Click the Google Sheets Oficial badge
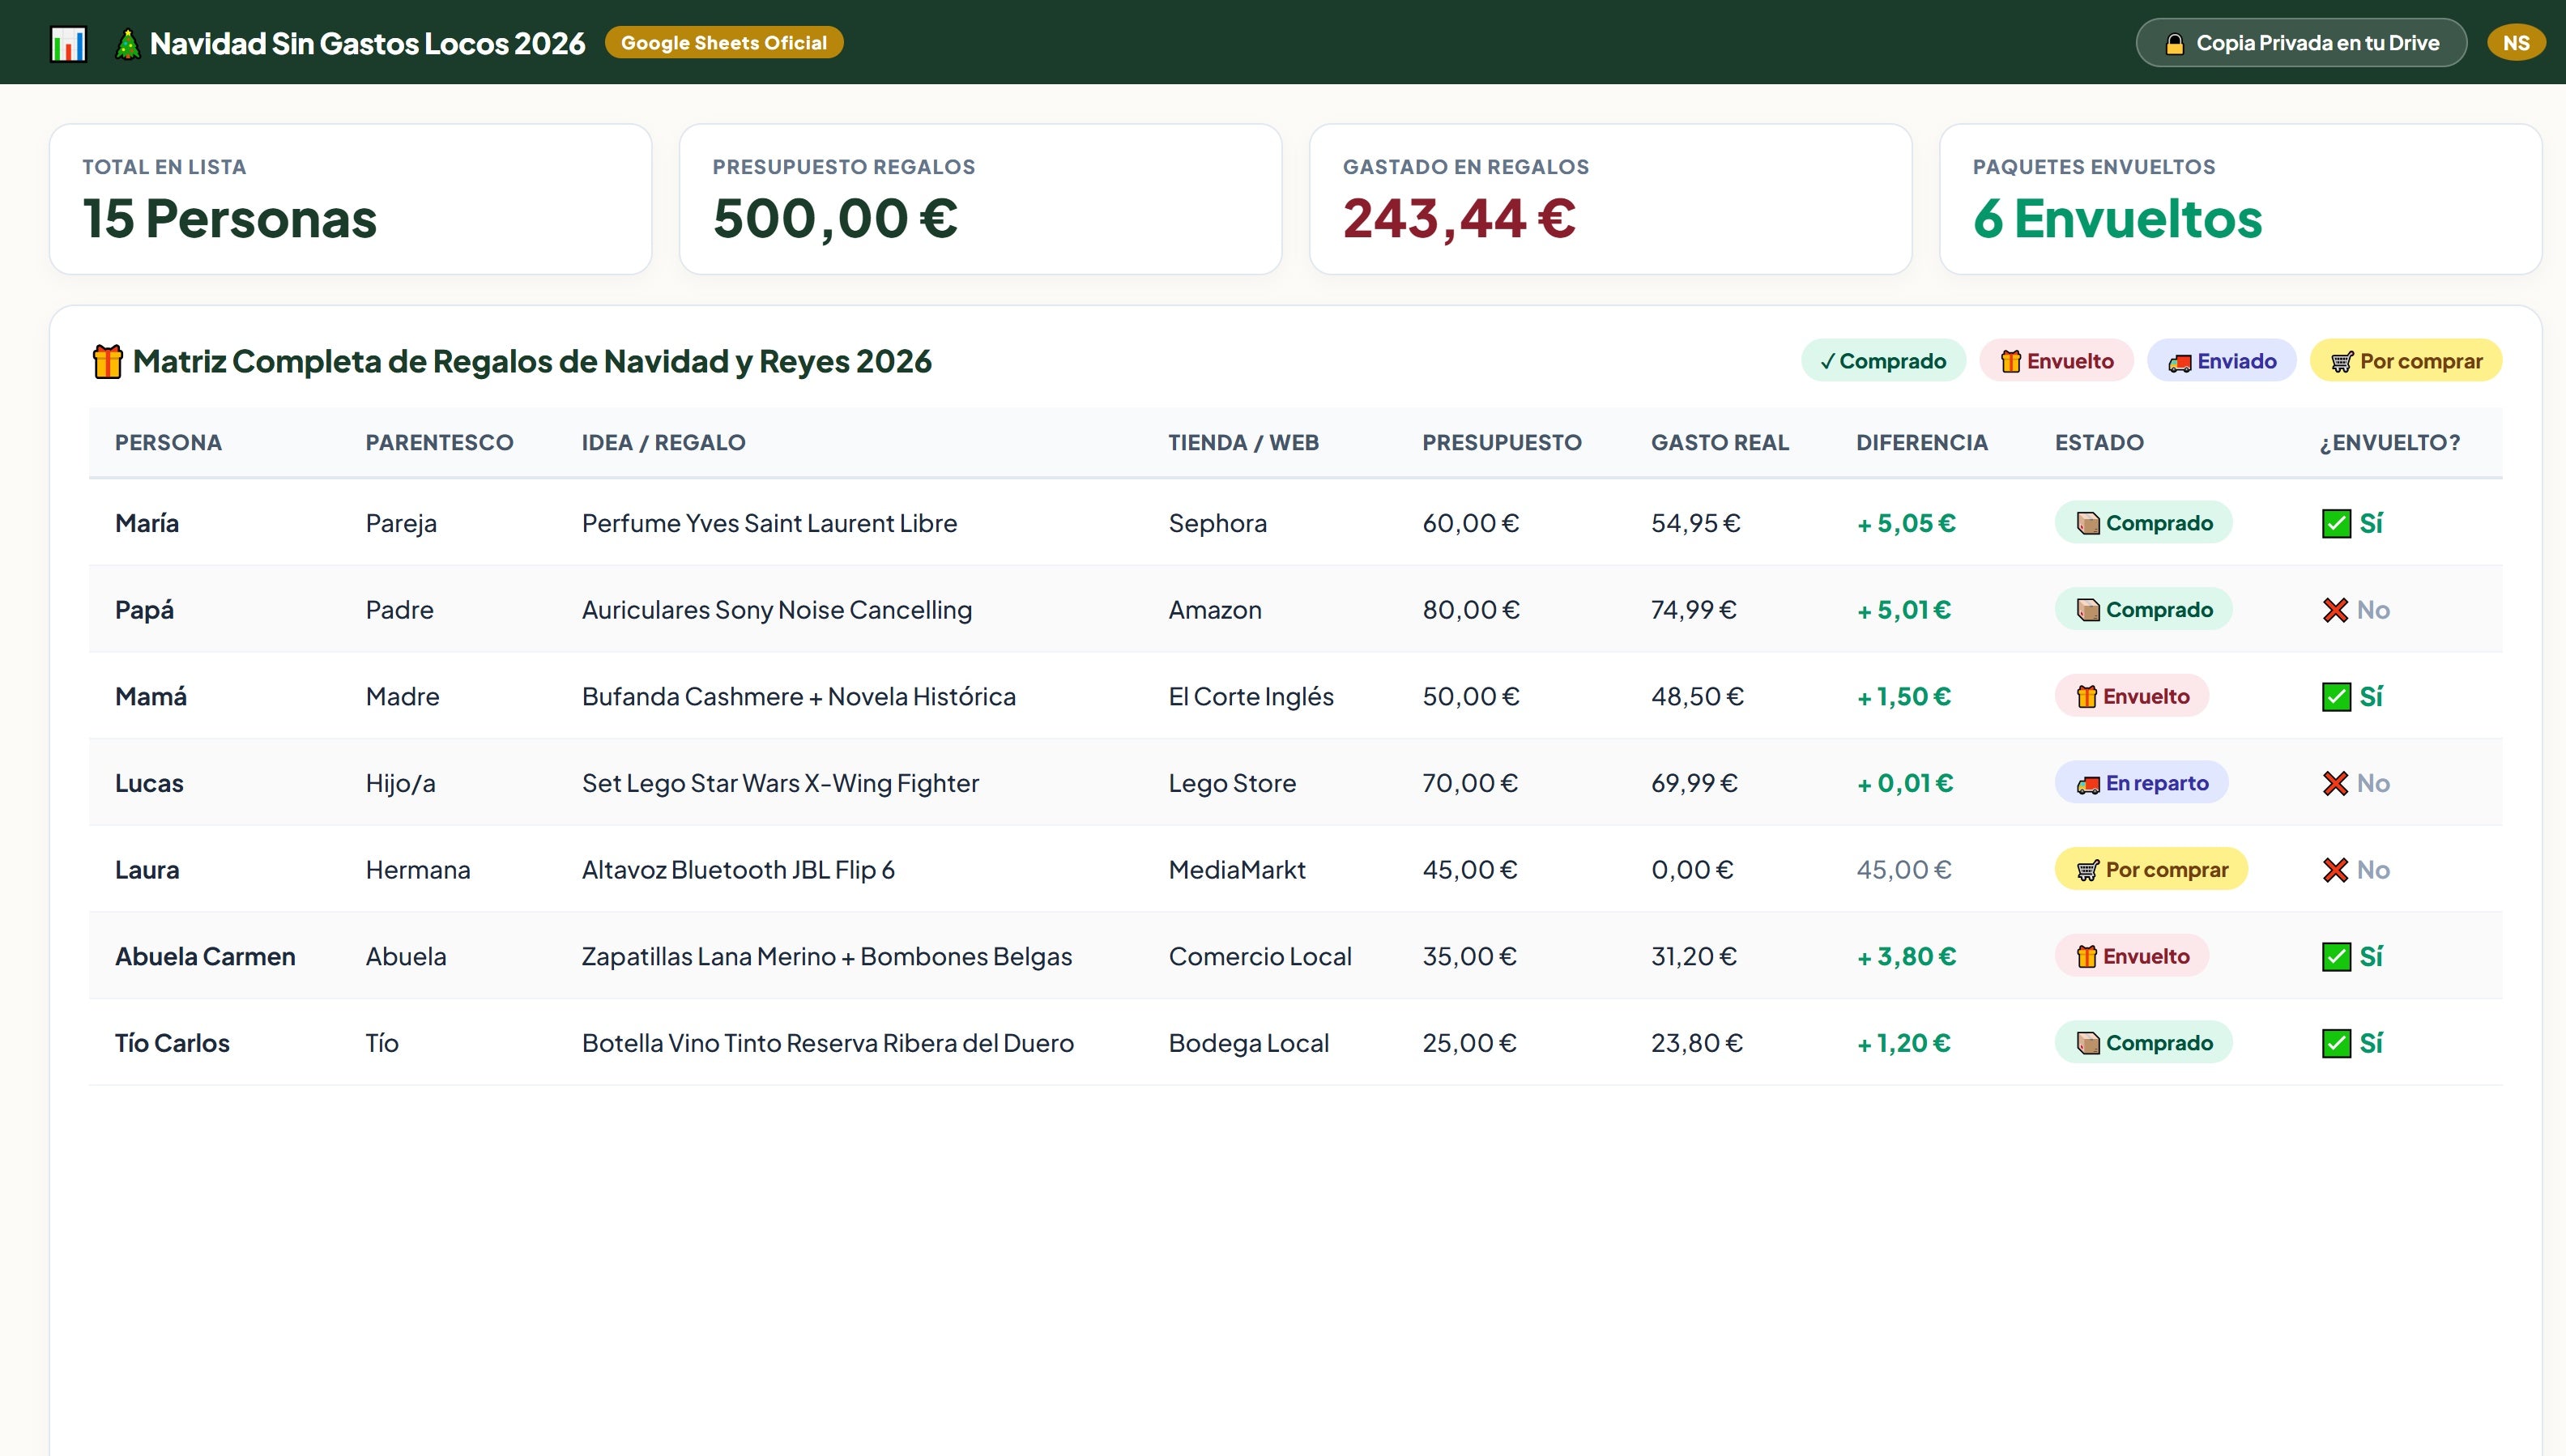Screen dimensions: 2566x1456 pyautogui.click(x=724, y=42)
